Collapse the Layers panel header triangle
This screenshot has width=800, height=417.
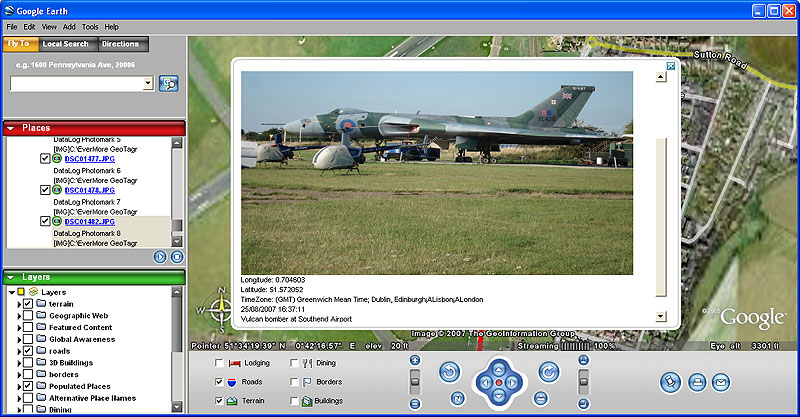point(11,277)
